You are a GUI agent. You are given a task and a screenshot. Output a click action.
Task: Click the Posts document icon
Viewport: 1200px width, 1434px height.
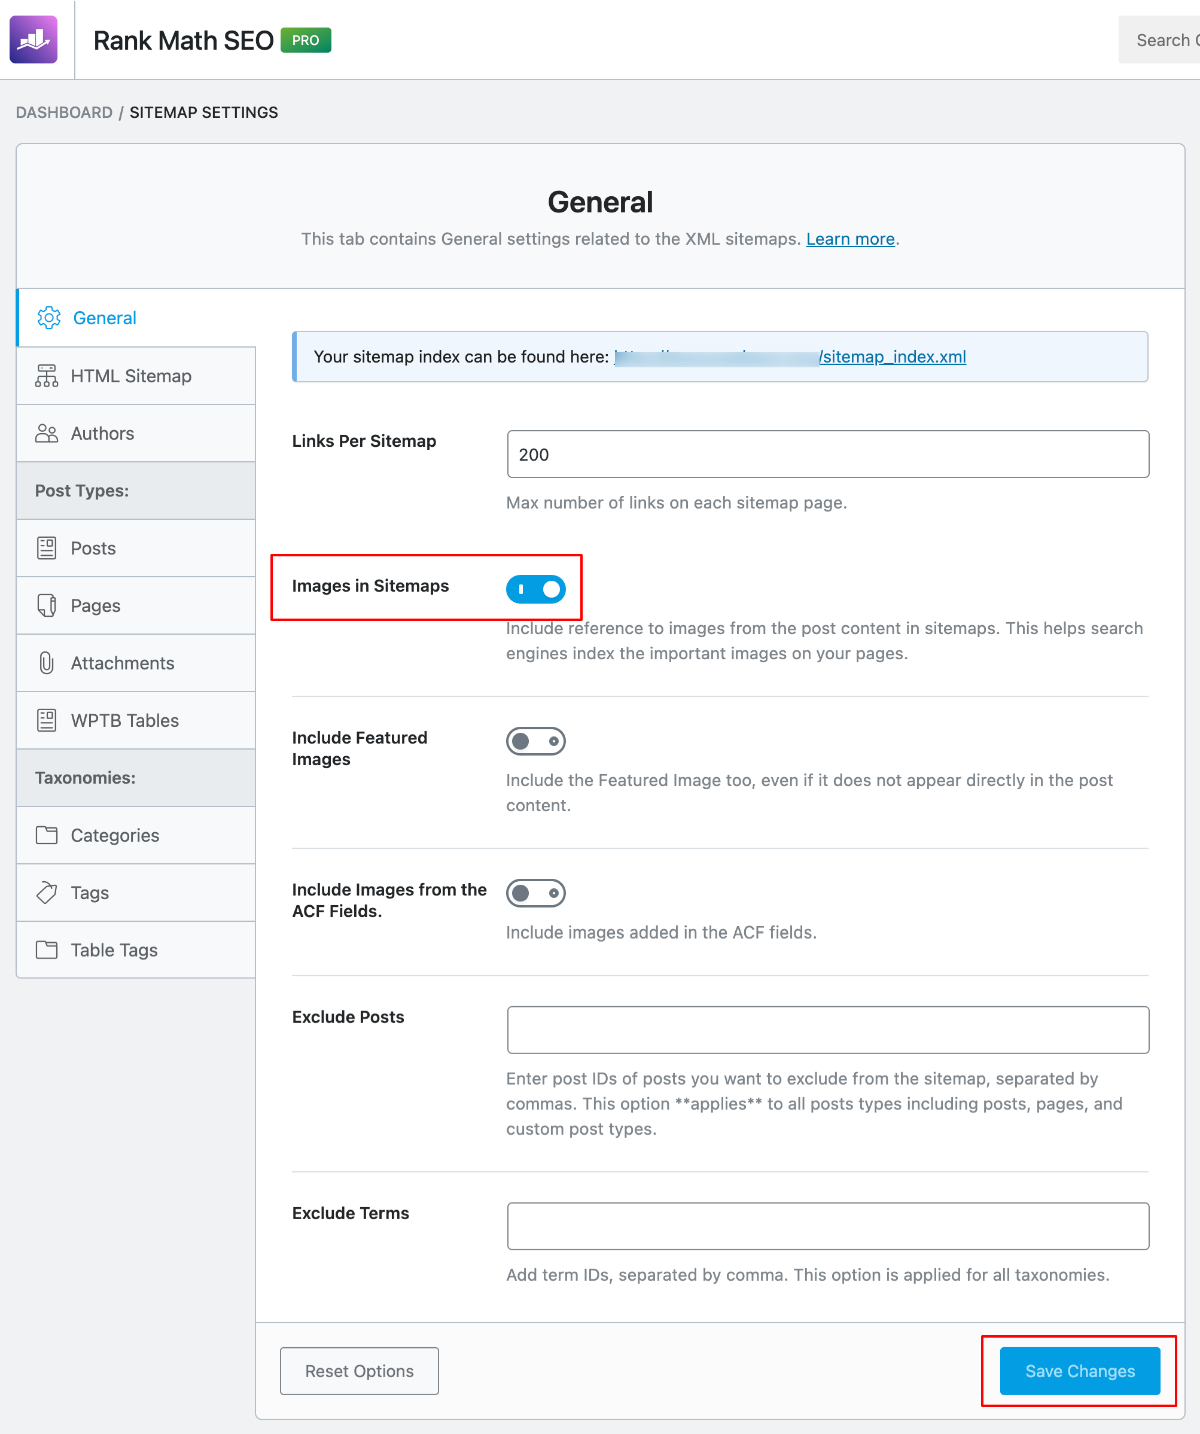pos(47,548)
